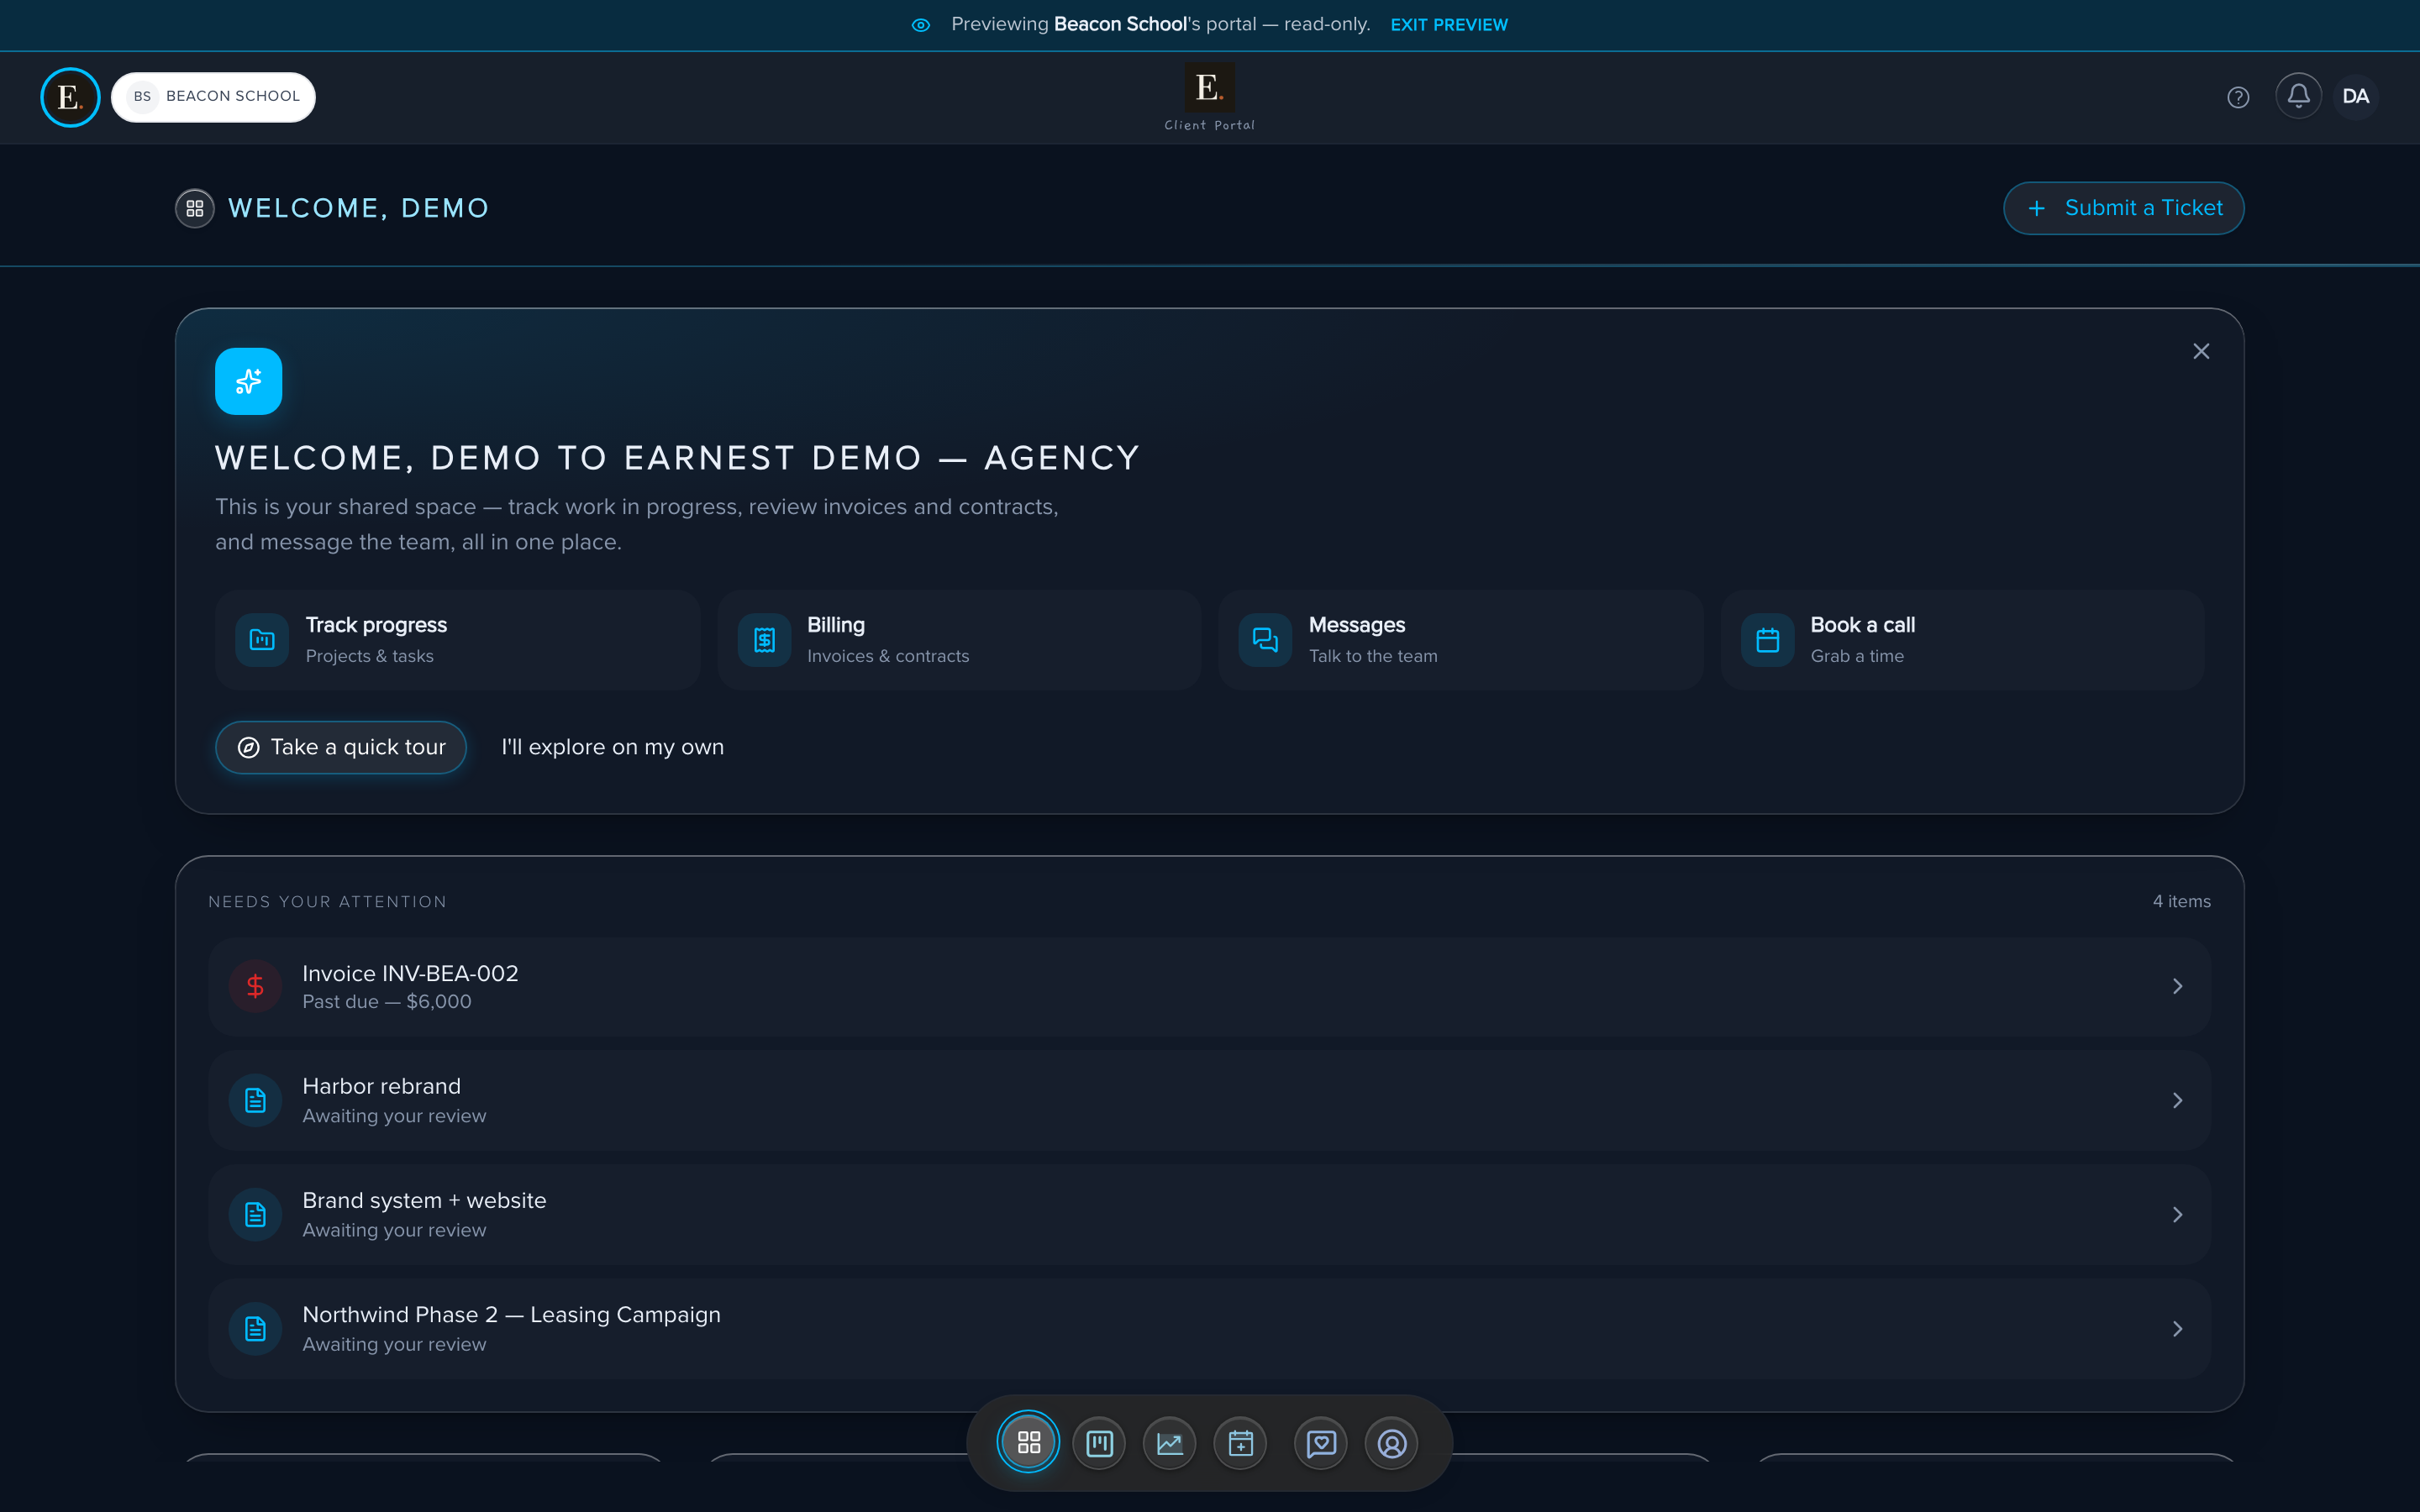This screenshot has height=1512, width=2420.
Task: Open the kanban board tab in bottom dock
Action: pyautogui.click(x=1099, y=1443)
